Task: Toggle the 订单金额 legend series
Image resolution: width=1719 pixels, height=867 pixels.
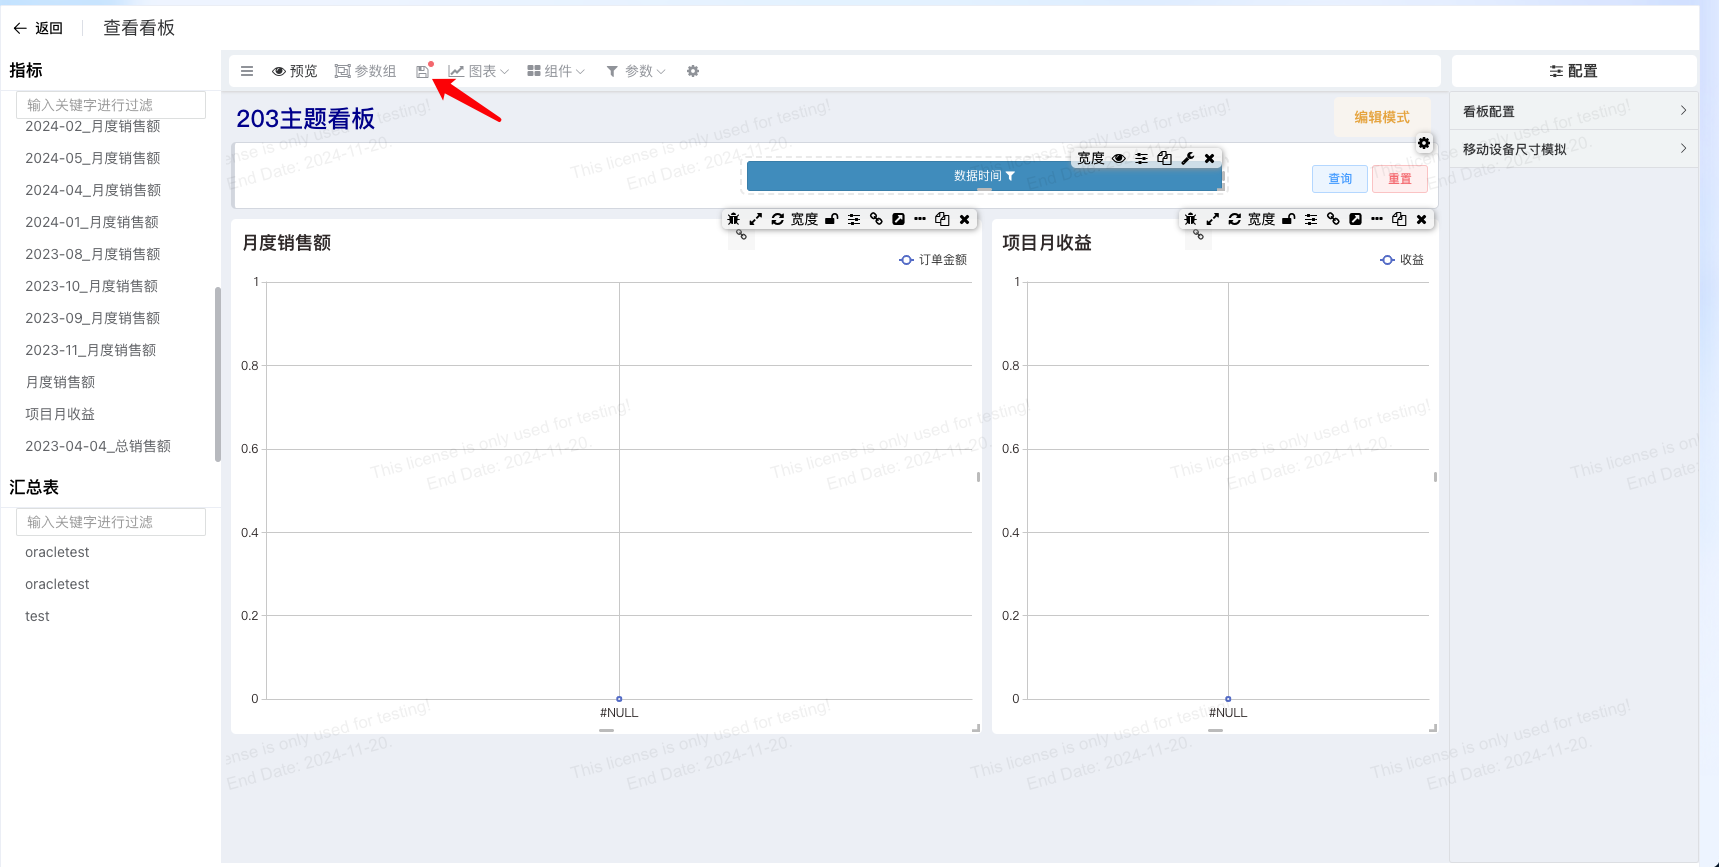Action: pos(933,260)
